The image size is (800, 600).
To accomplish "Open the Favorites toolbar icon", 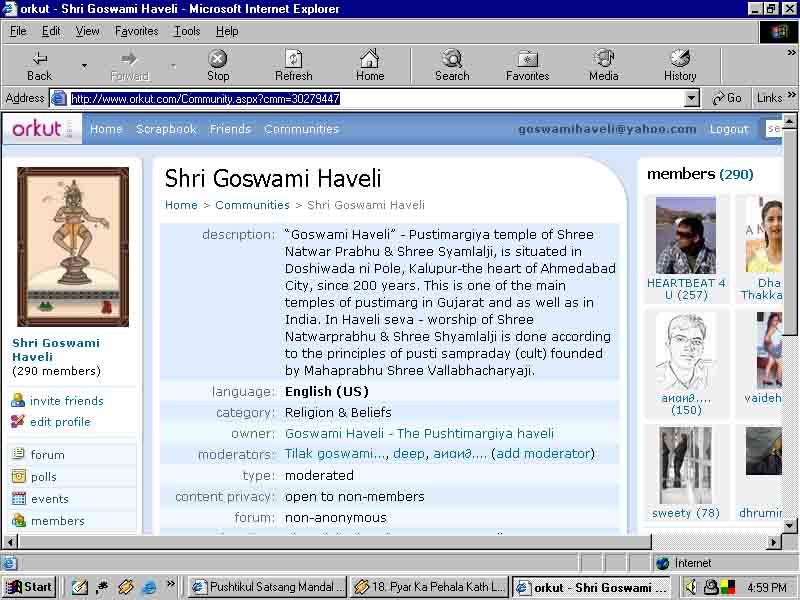I will (528, 59).
